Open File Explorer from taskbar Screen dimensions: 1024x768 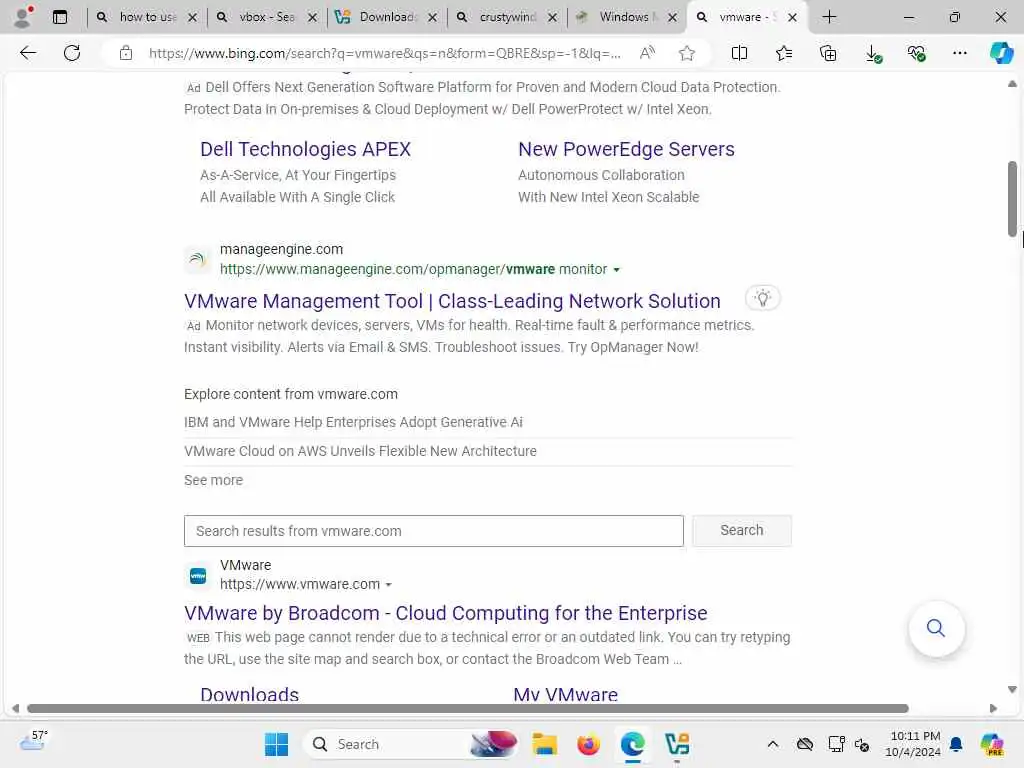tap(544, 744)
